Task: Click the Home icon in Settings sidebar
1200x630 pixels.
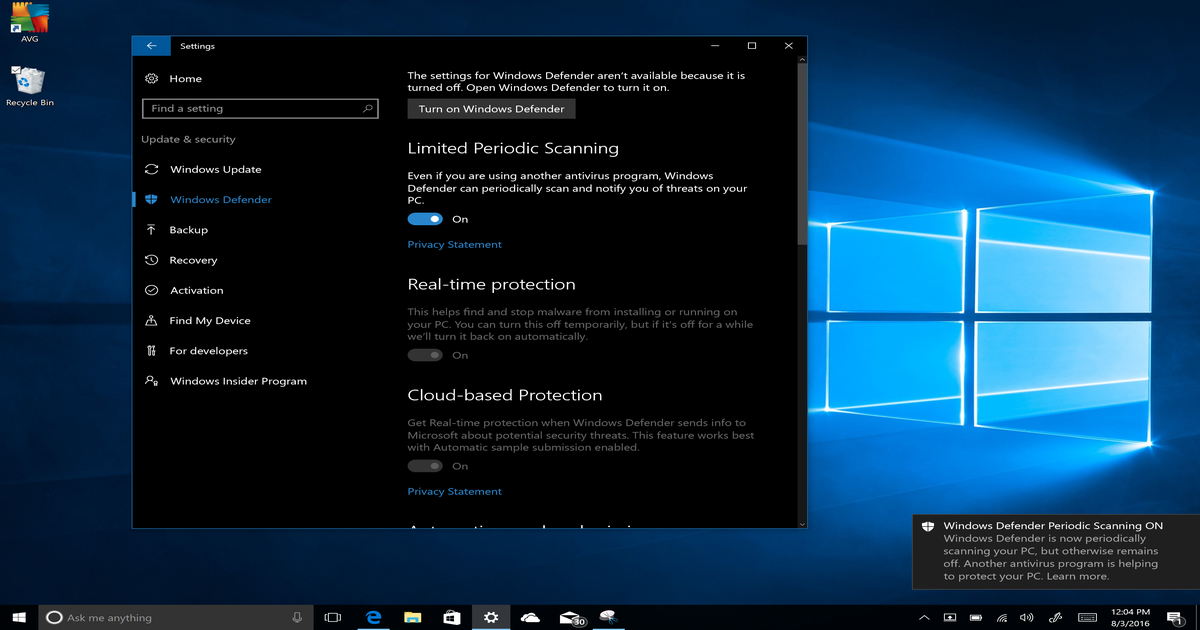Action: tap(151, 78)
